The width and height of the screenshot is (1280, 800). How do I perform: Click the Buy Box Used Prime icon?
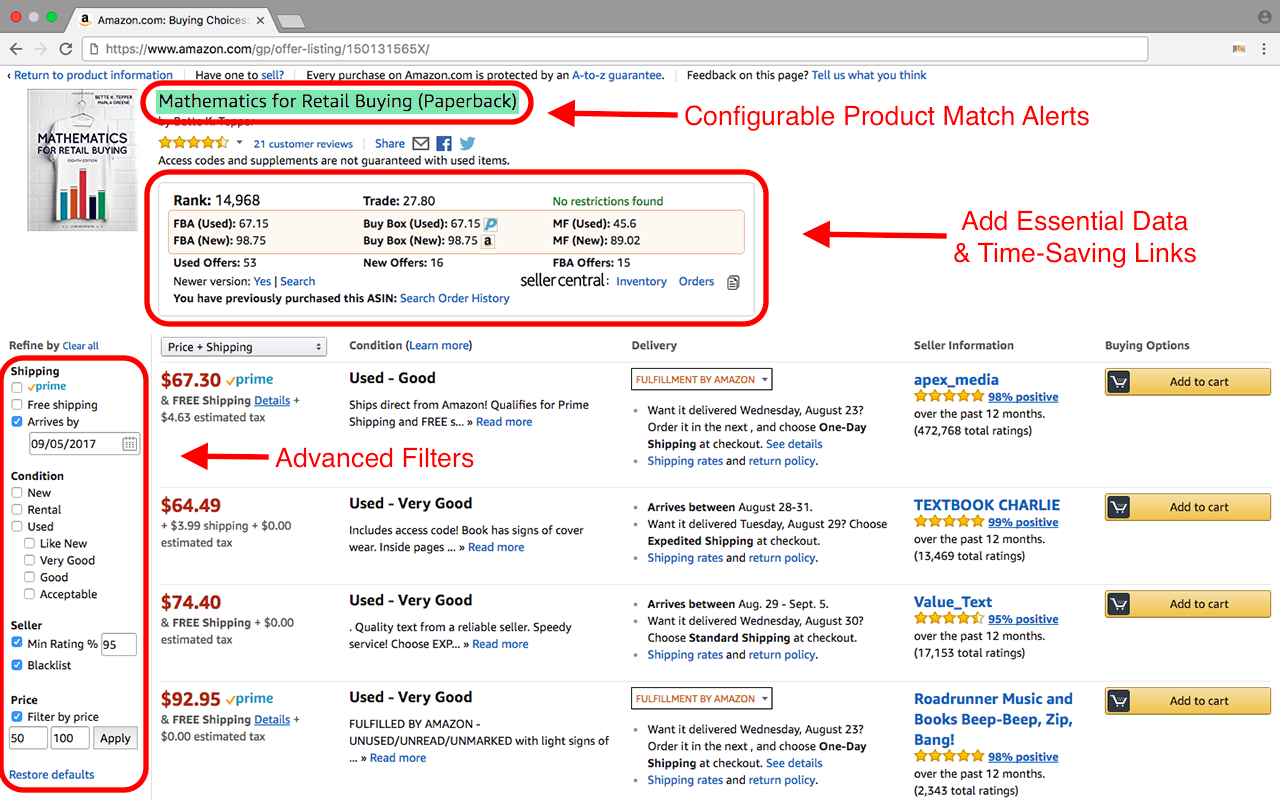pos(491,224)
